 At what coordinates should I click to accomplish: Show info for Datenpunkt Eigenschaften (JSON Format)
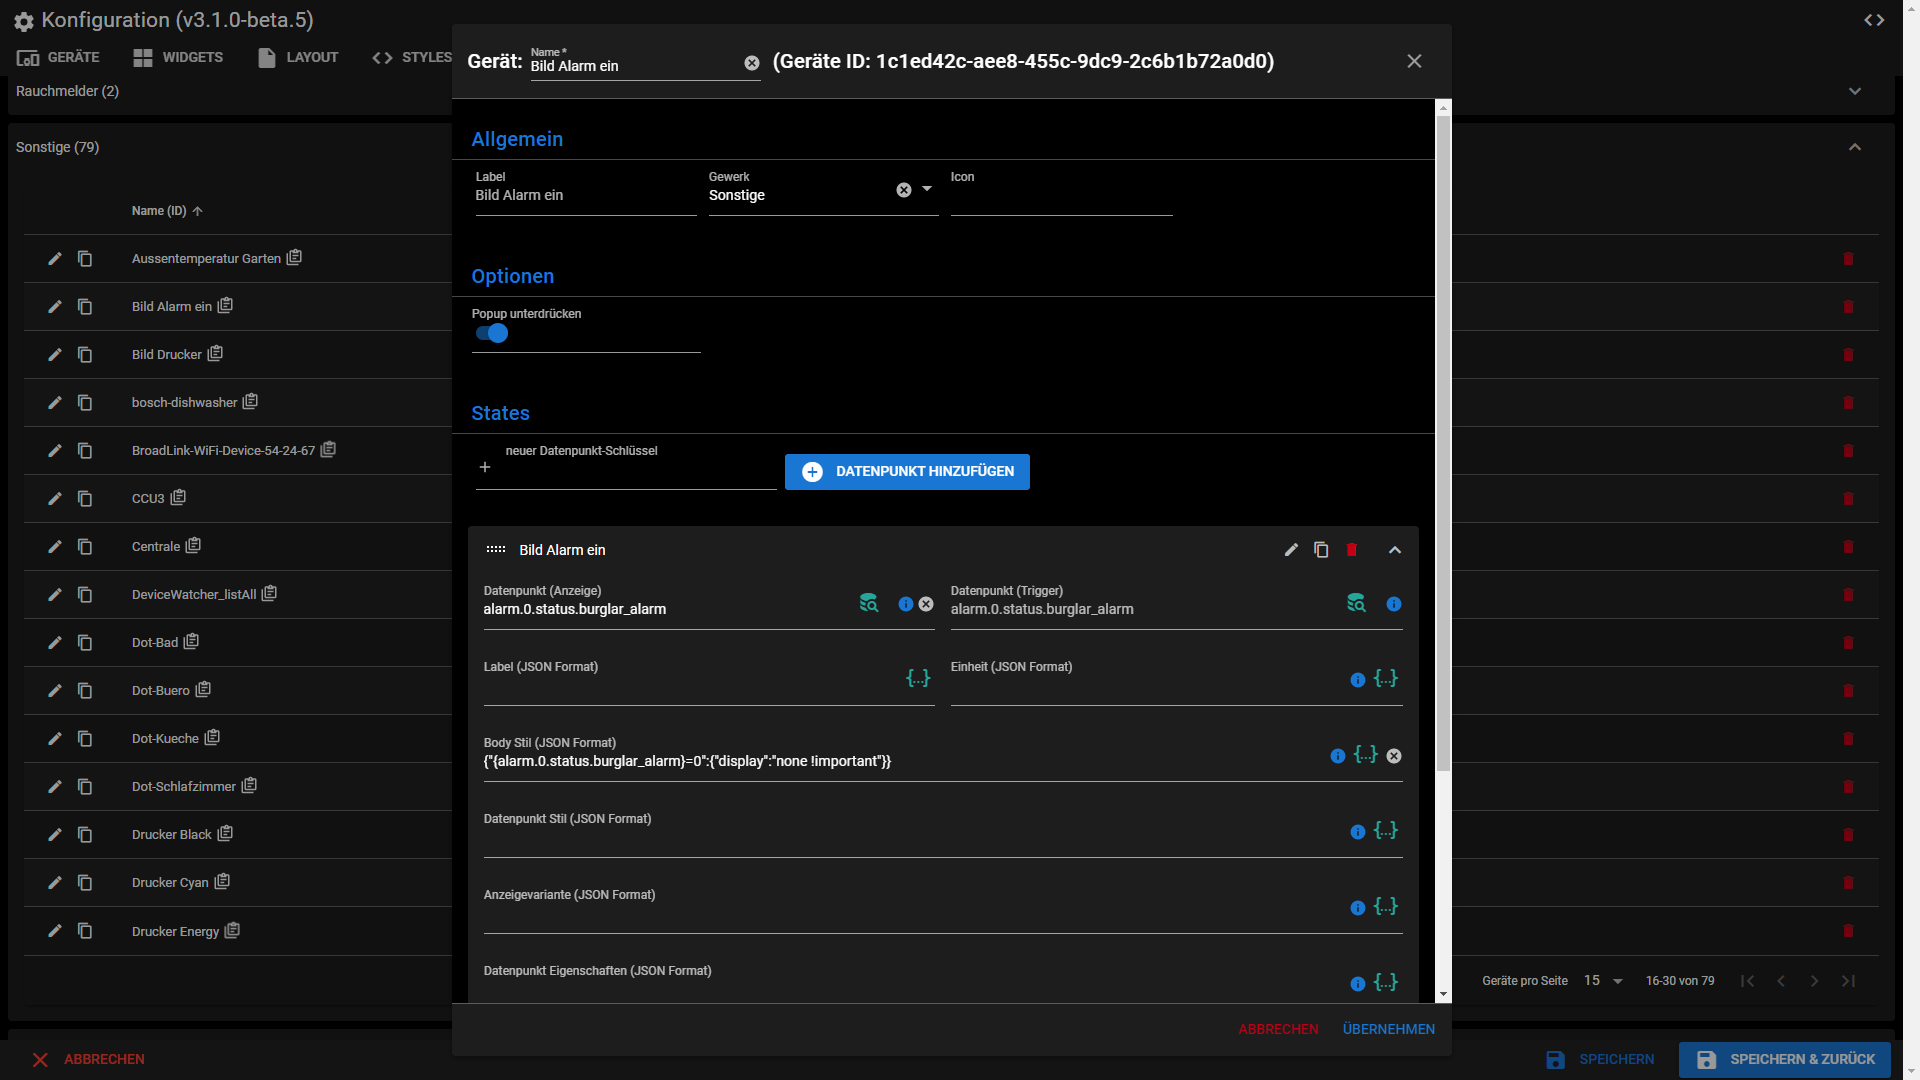point(1358,984)
